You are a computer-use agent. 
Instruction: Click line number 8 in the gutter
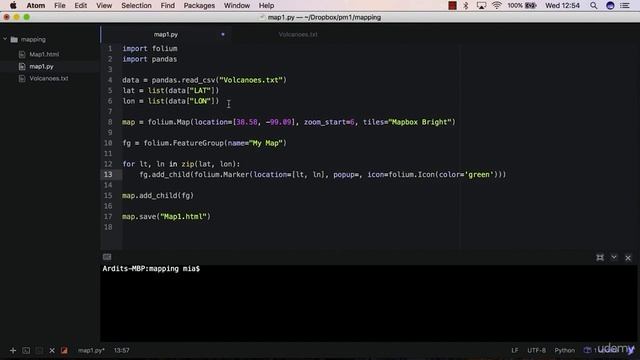pos(110,122)
